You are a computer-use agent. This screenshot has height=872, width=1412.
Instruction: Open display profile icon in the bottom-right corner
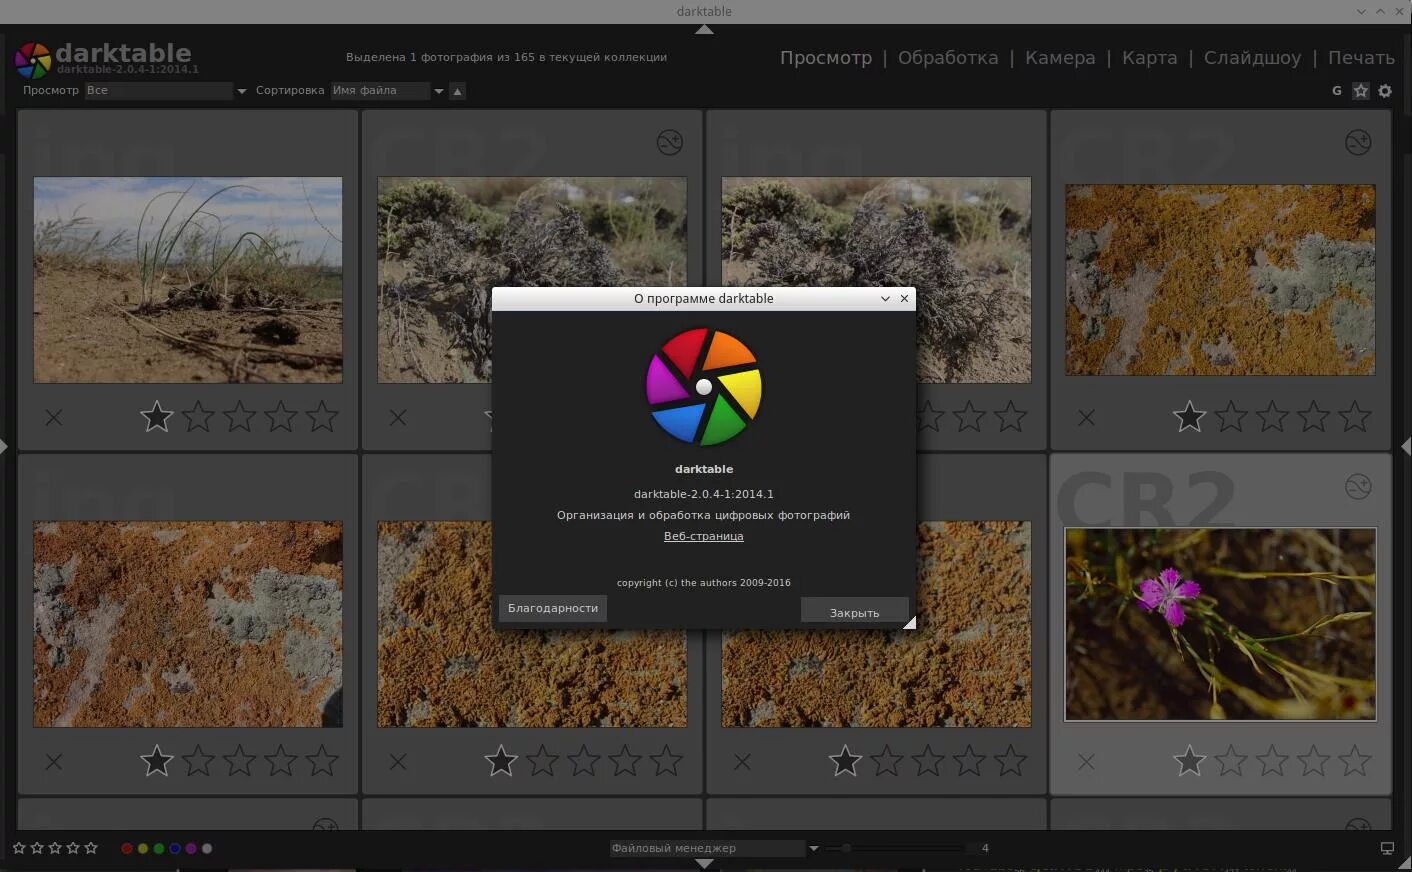[1387, 848]
